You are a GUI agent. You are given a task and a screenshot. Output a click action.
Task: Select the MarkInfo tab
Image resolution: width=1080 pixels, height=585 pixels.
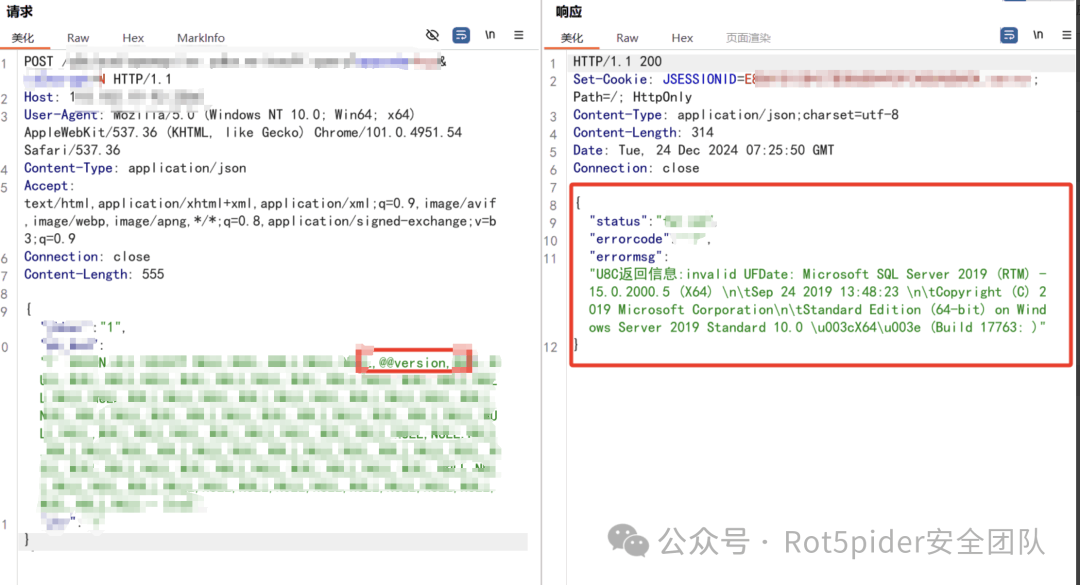click(x=201, y=38)
